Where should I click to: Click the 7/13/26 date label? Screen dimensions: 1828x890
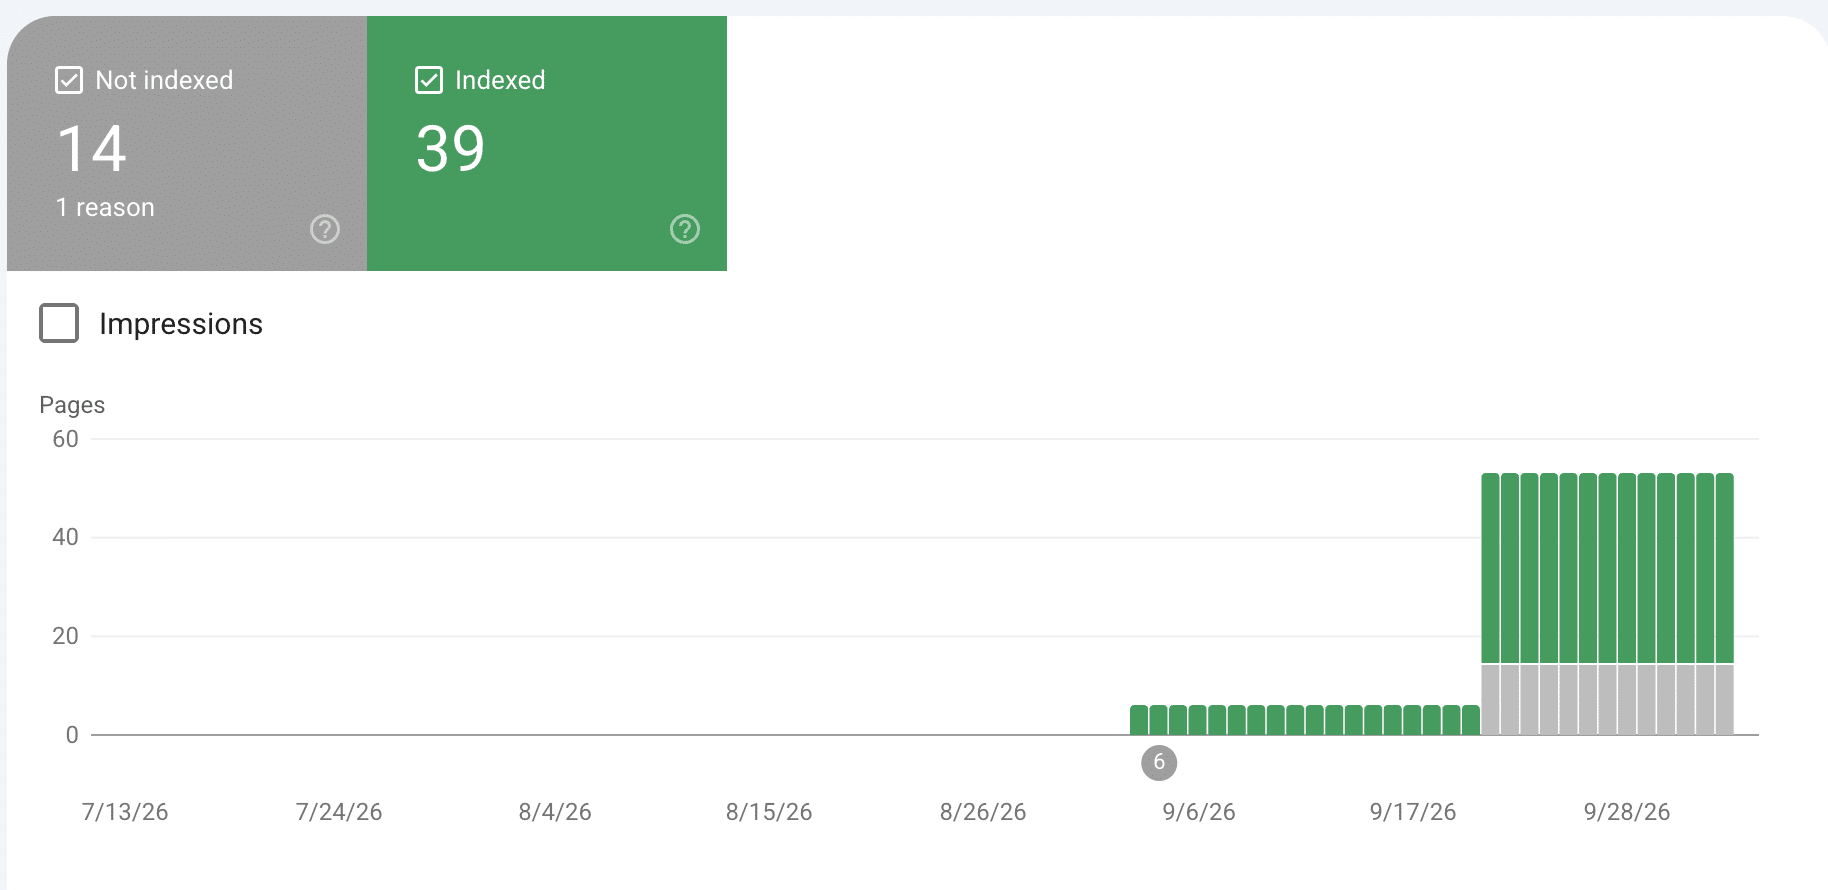(x=125, y=812)
